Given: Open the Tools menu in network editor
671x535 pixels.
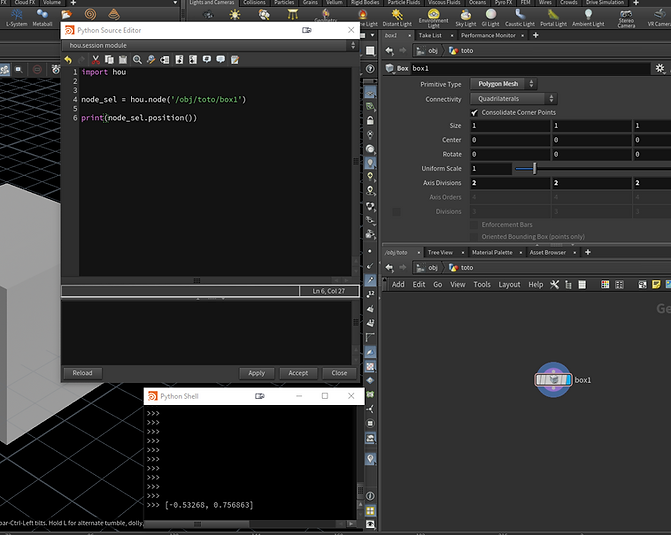Looking at the screenshot, I should (x=482, y=284).
